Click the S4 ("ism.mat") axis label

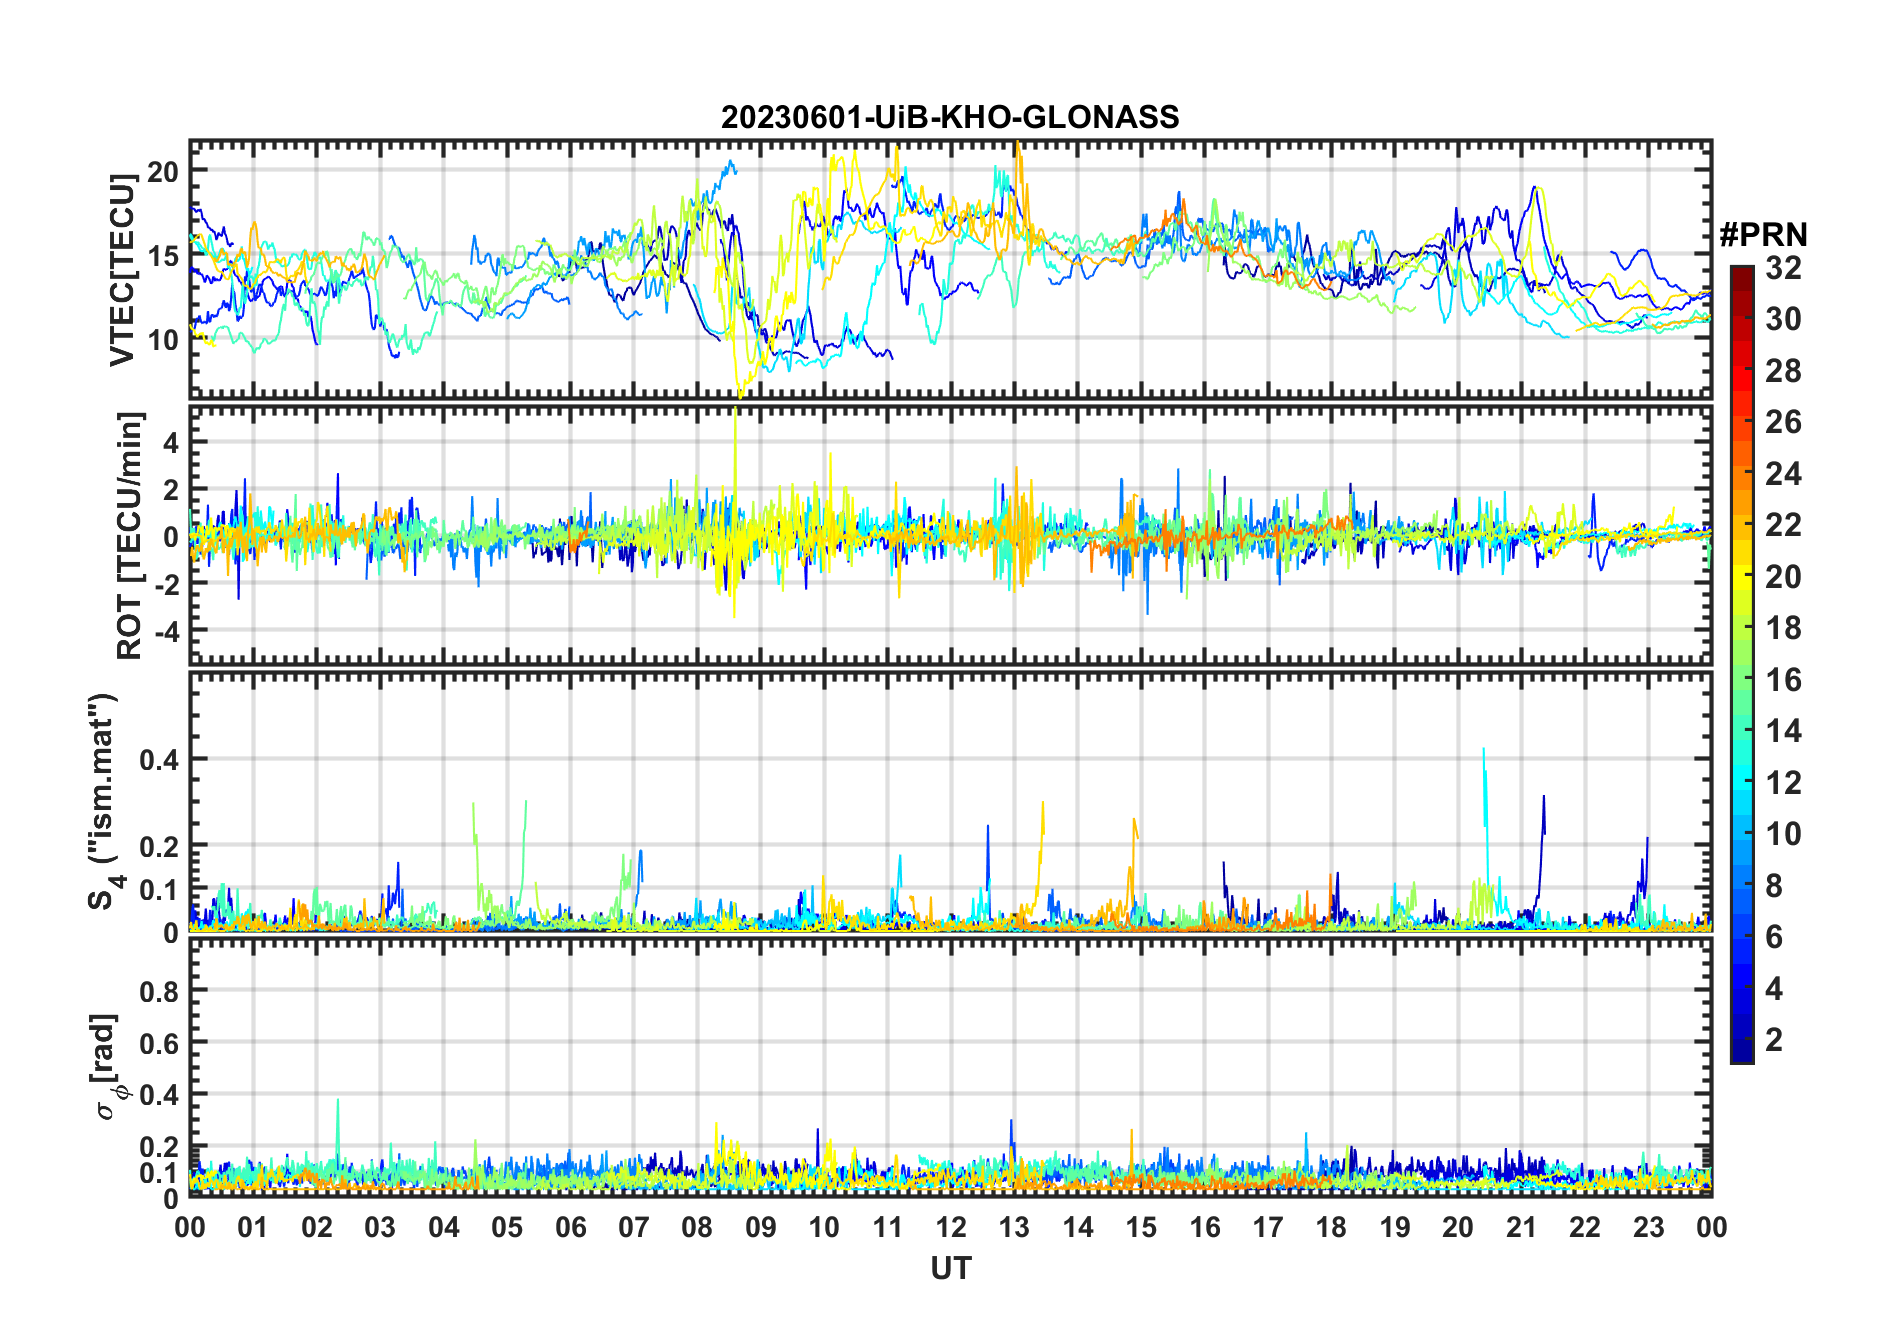click(102, 802)
